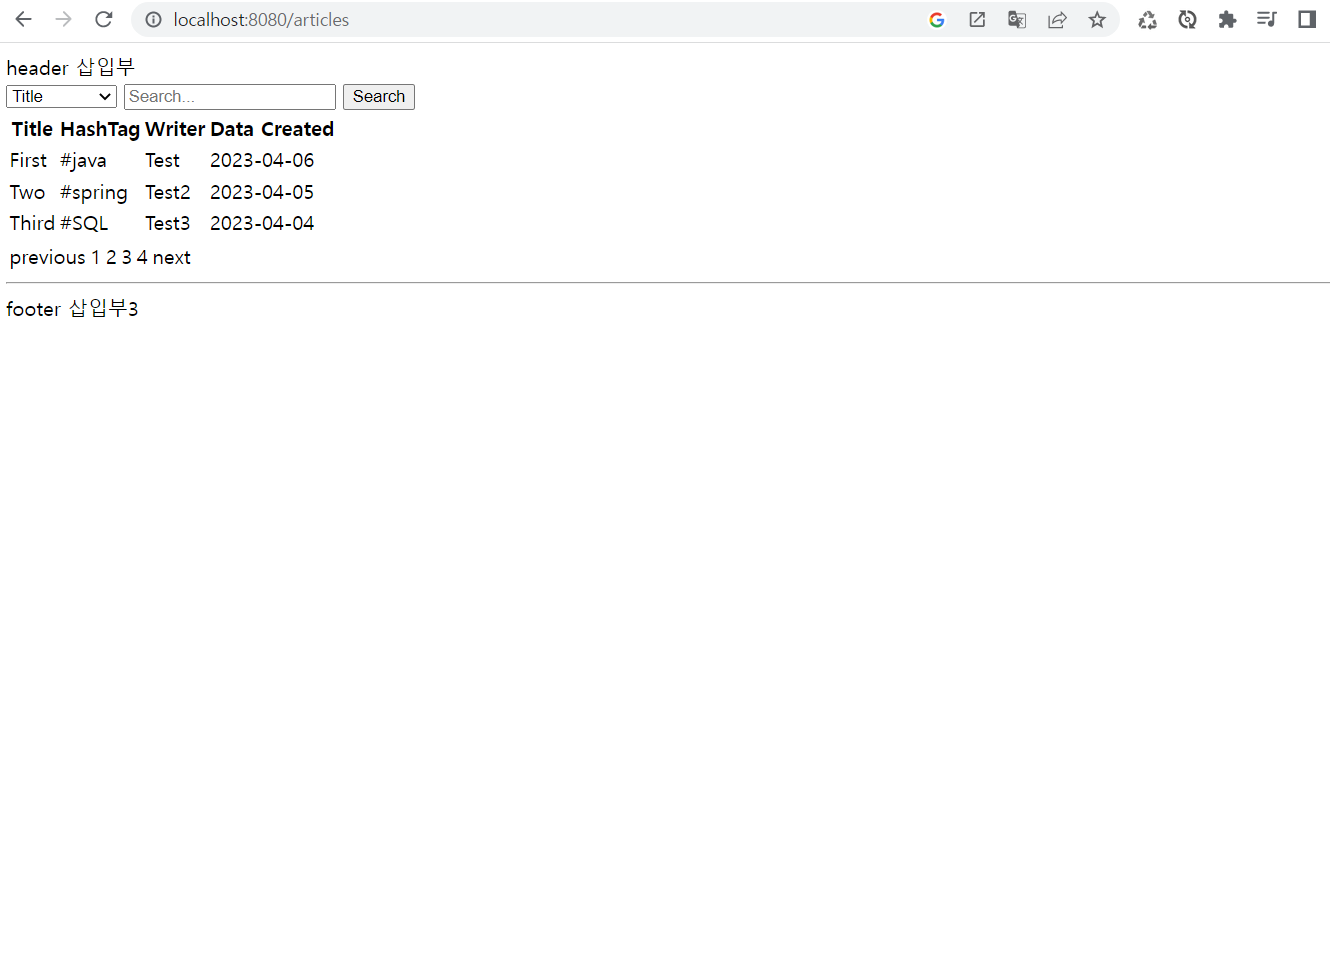Viewport: 1330px width, 961px height.
Task: Open the media control playlist icon
Action: click(1267, 19)
